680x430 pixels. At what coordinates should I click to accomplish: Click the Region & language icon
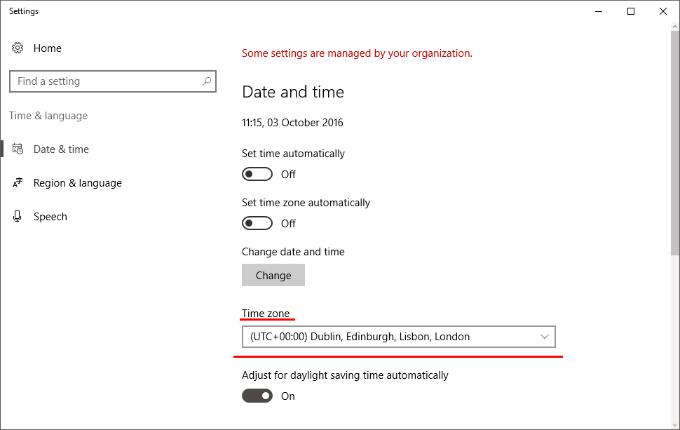[17, 183]
